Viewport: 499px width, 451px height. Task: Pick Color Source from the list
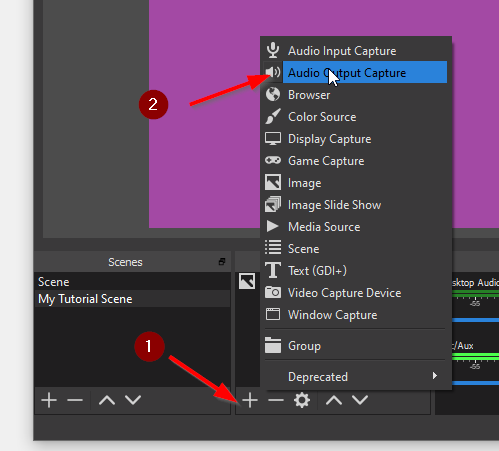[356, 117]
